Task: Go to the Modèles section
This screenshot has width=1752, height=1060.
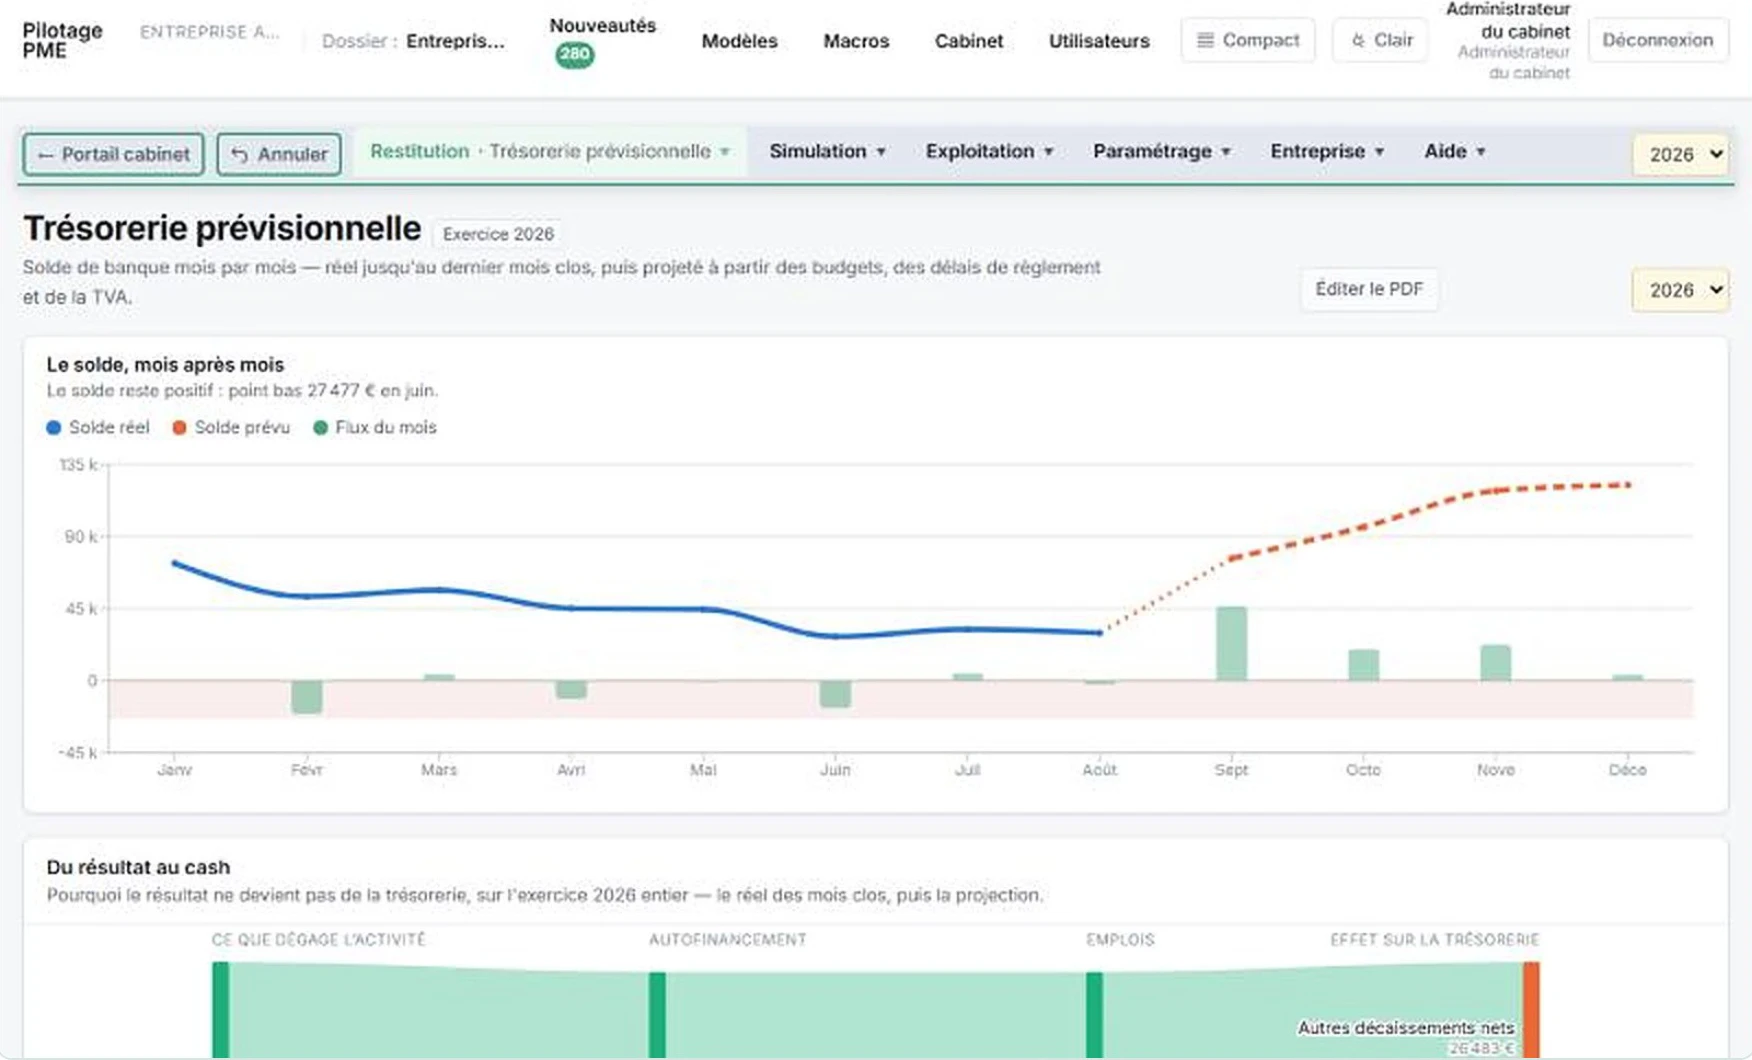Action: click(739, 41)
